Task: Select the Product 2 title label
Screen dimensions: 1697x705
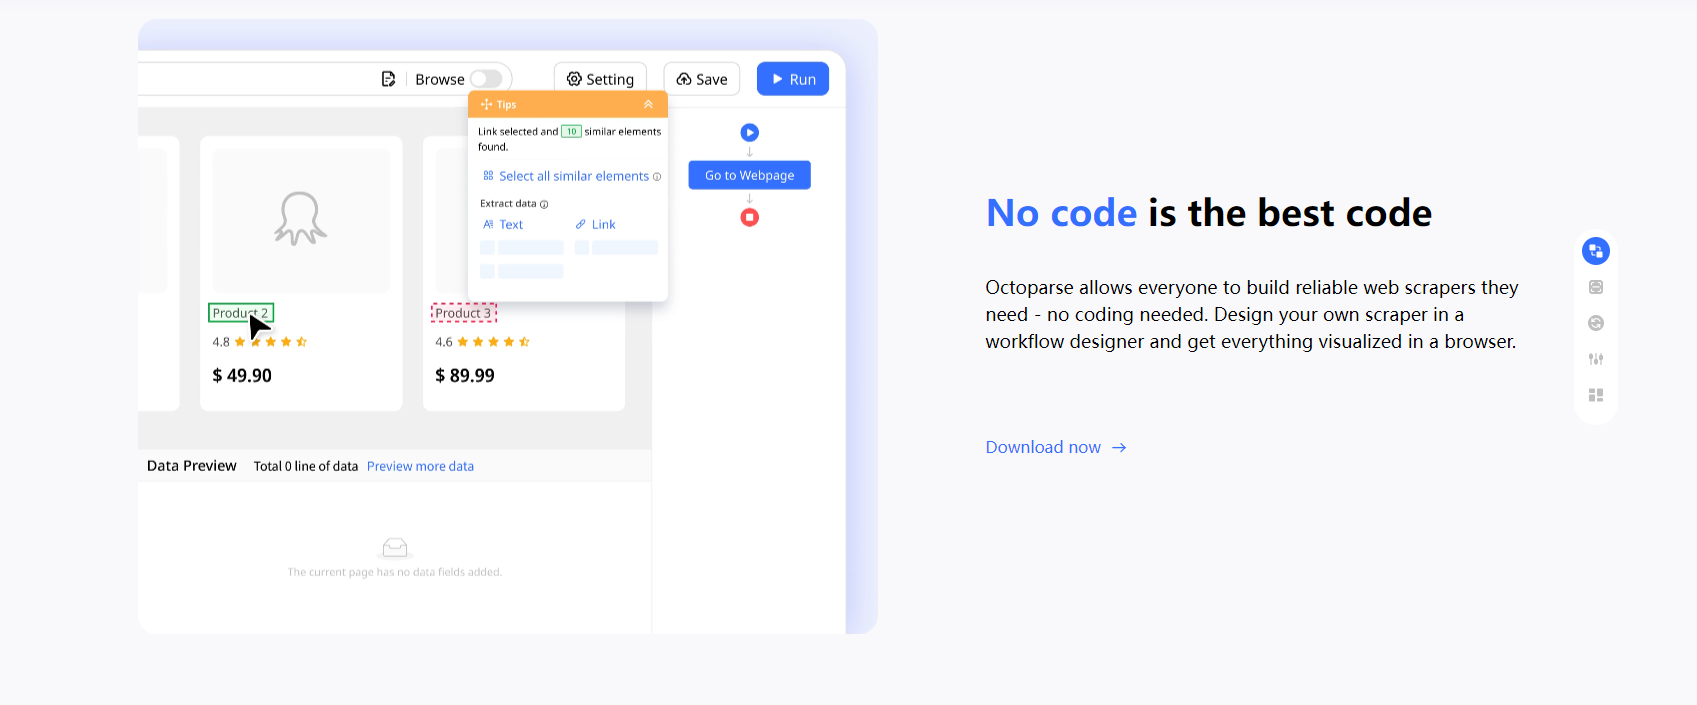Action: click(x=241, y=313)
